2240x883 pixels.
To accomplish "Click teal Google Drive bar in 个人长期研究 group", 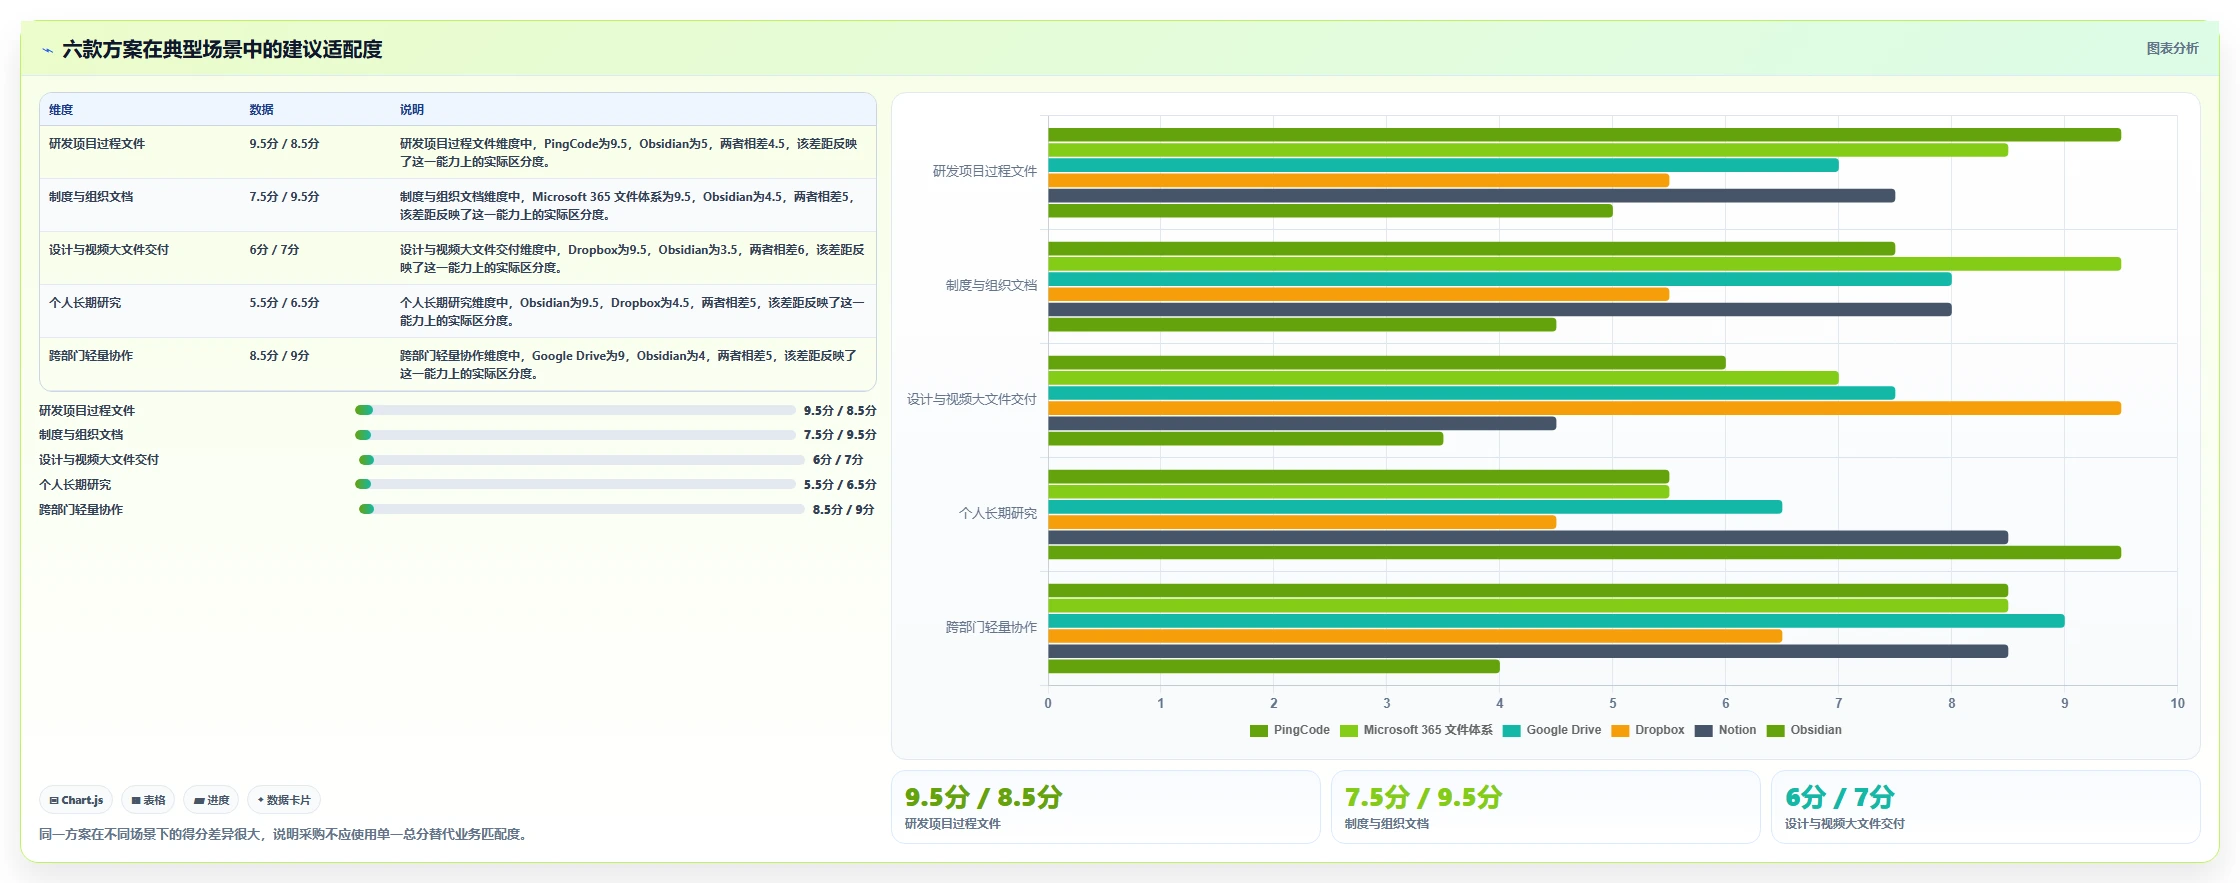I will 1415,507.
